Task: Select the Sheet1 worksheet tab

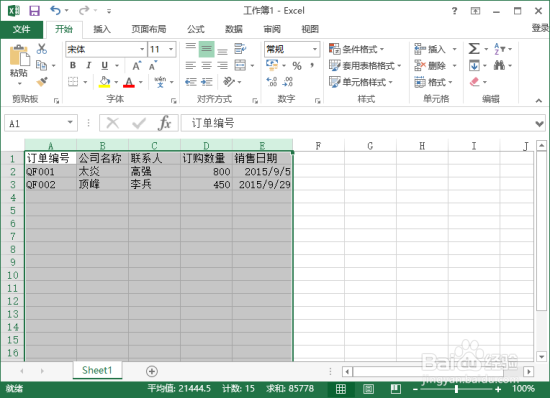Action: pyautogui.click(x=97, y=370)
